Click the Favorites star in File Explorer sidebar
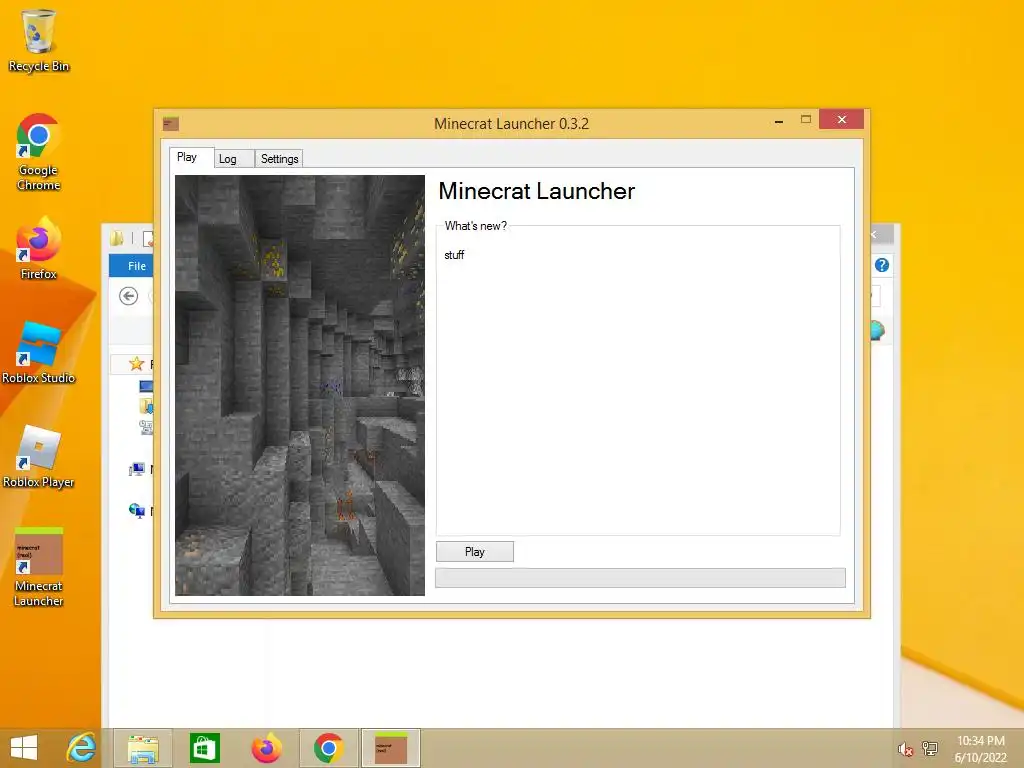Screen dimensions: 1024x768 tap(136, 364)
